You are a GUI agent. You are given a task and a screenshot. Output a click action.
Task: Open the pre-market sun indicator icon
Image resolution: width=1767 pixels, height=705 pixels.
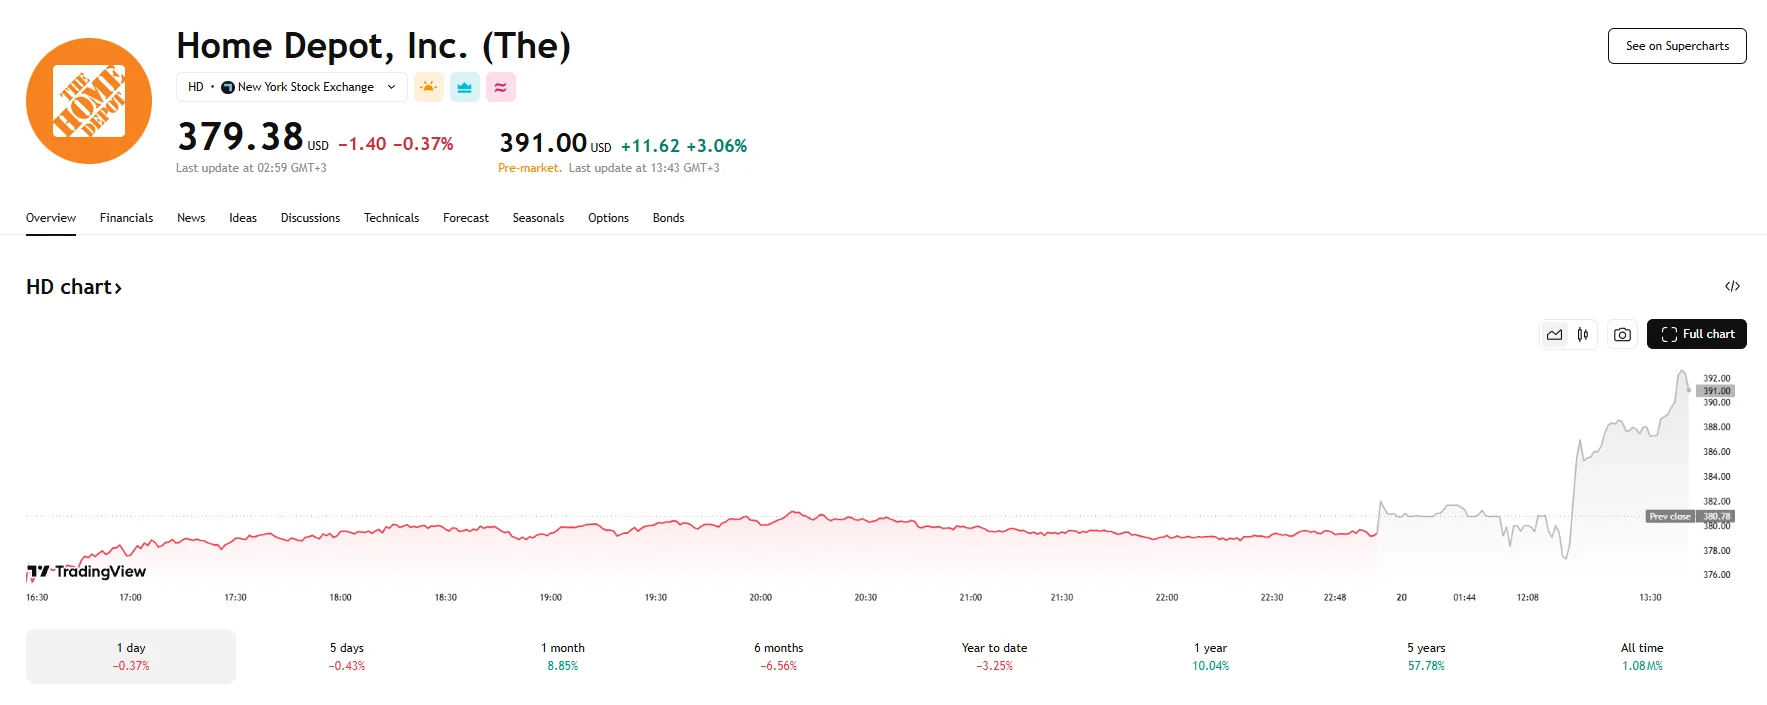pyautogui.click(x=428, y=87)
